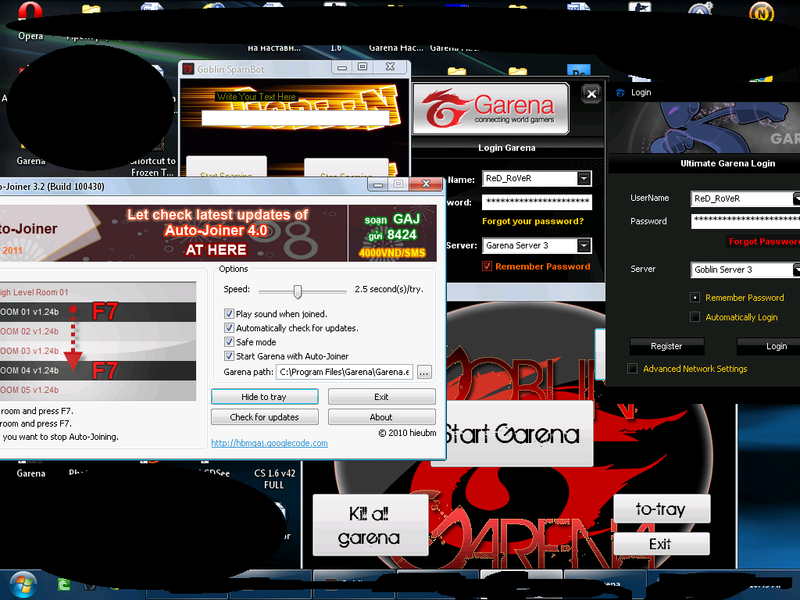Toggle Play sound when joined
Screen dimensions: 800x600
pos(229,312)
